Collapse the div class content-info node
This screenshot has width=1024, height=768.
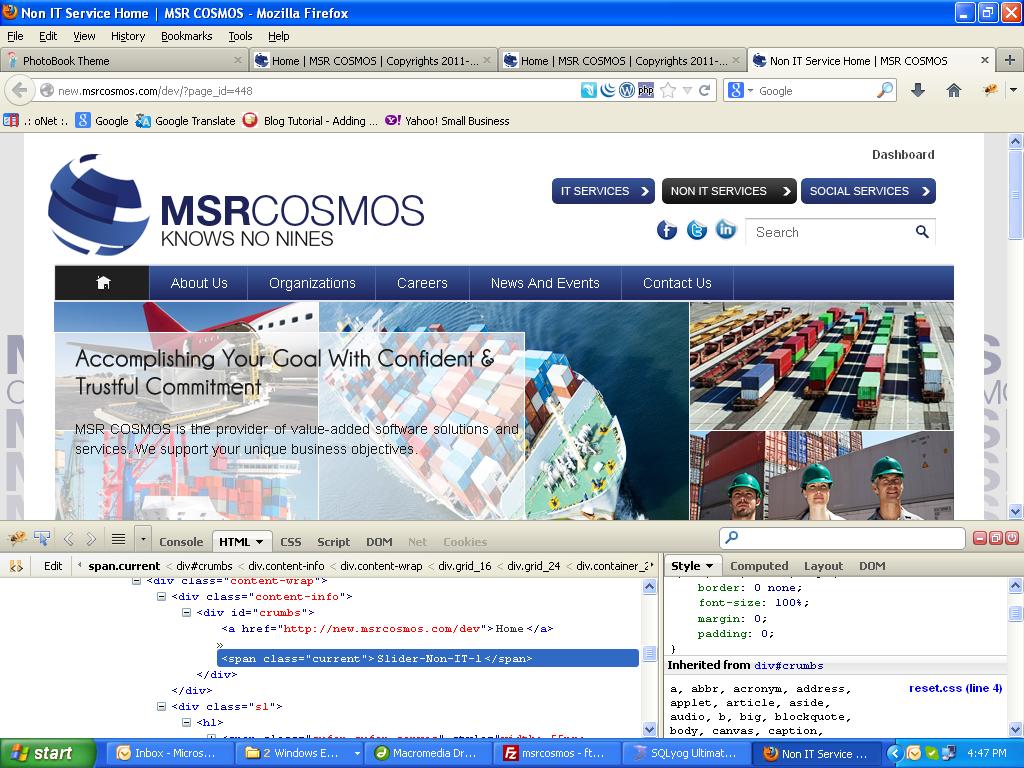(161, 596)
